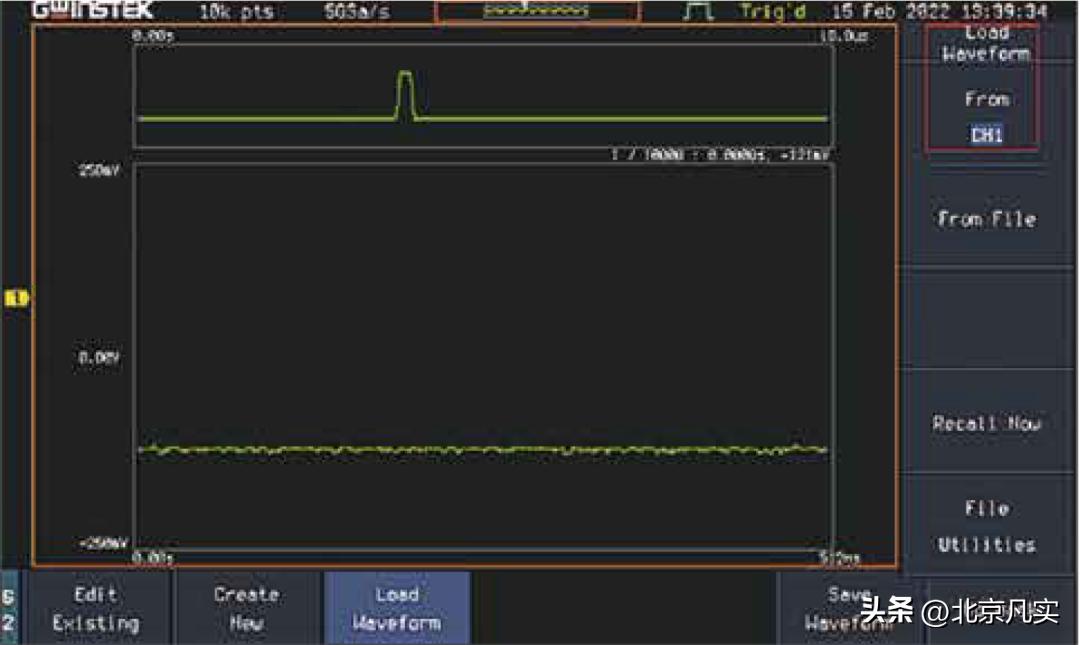Choose From File in side menu
Viewport: 1080px width, 645px height.
[986, 219]
